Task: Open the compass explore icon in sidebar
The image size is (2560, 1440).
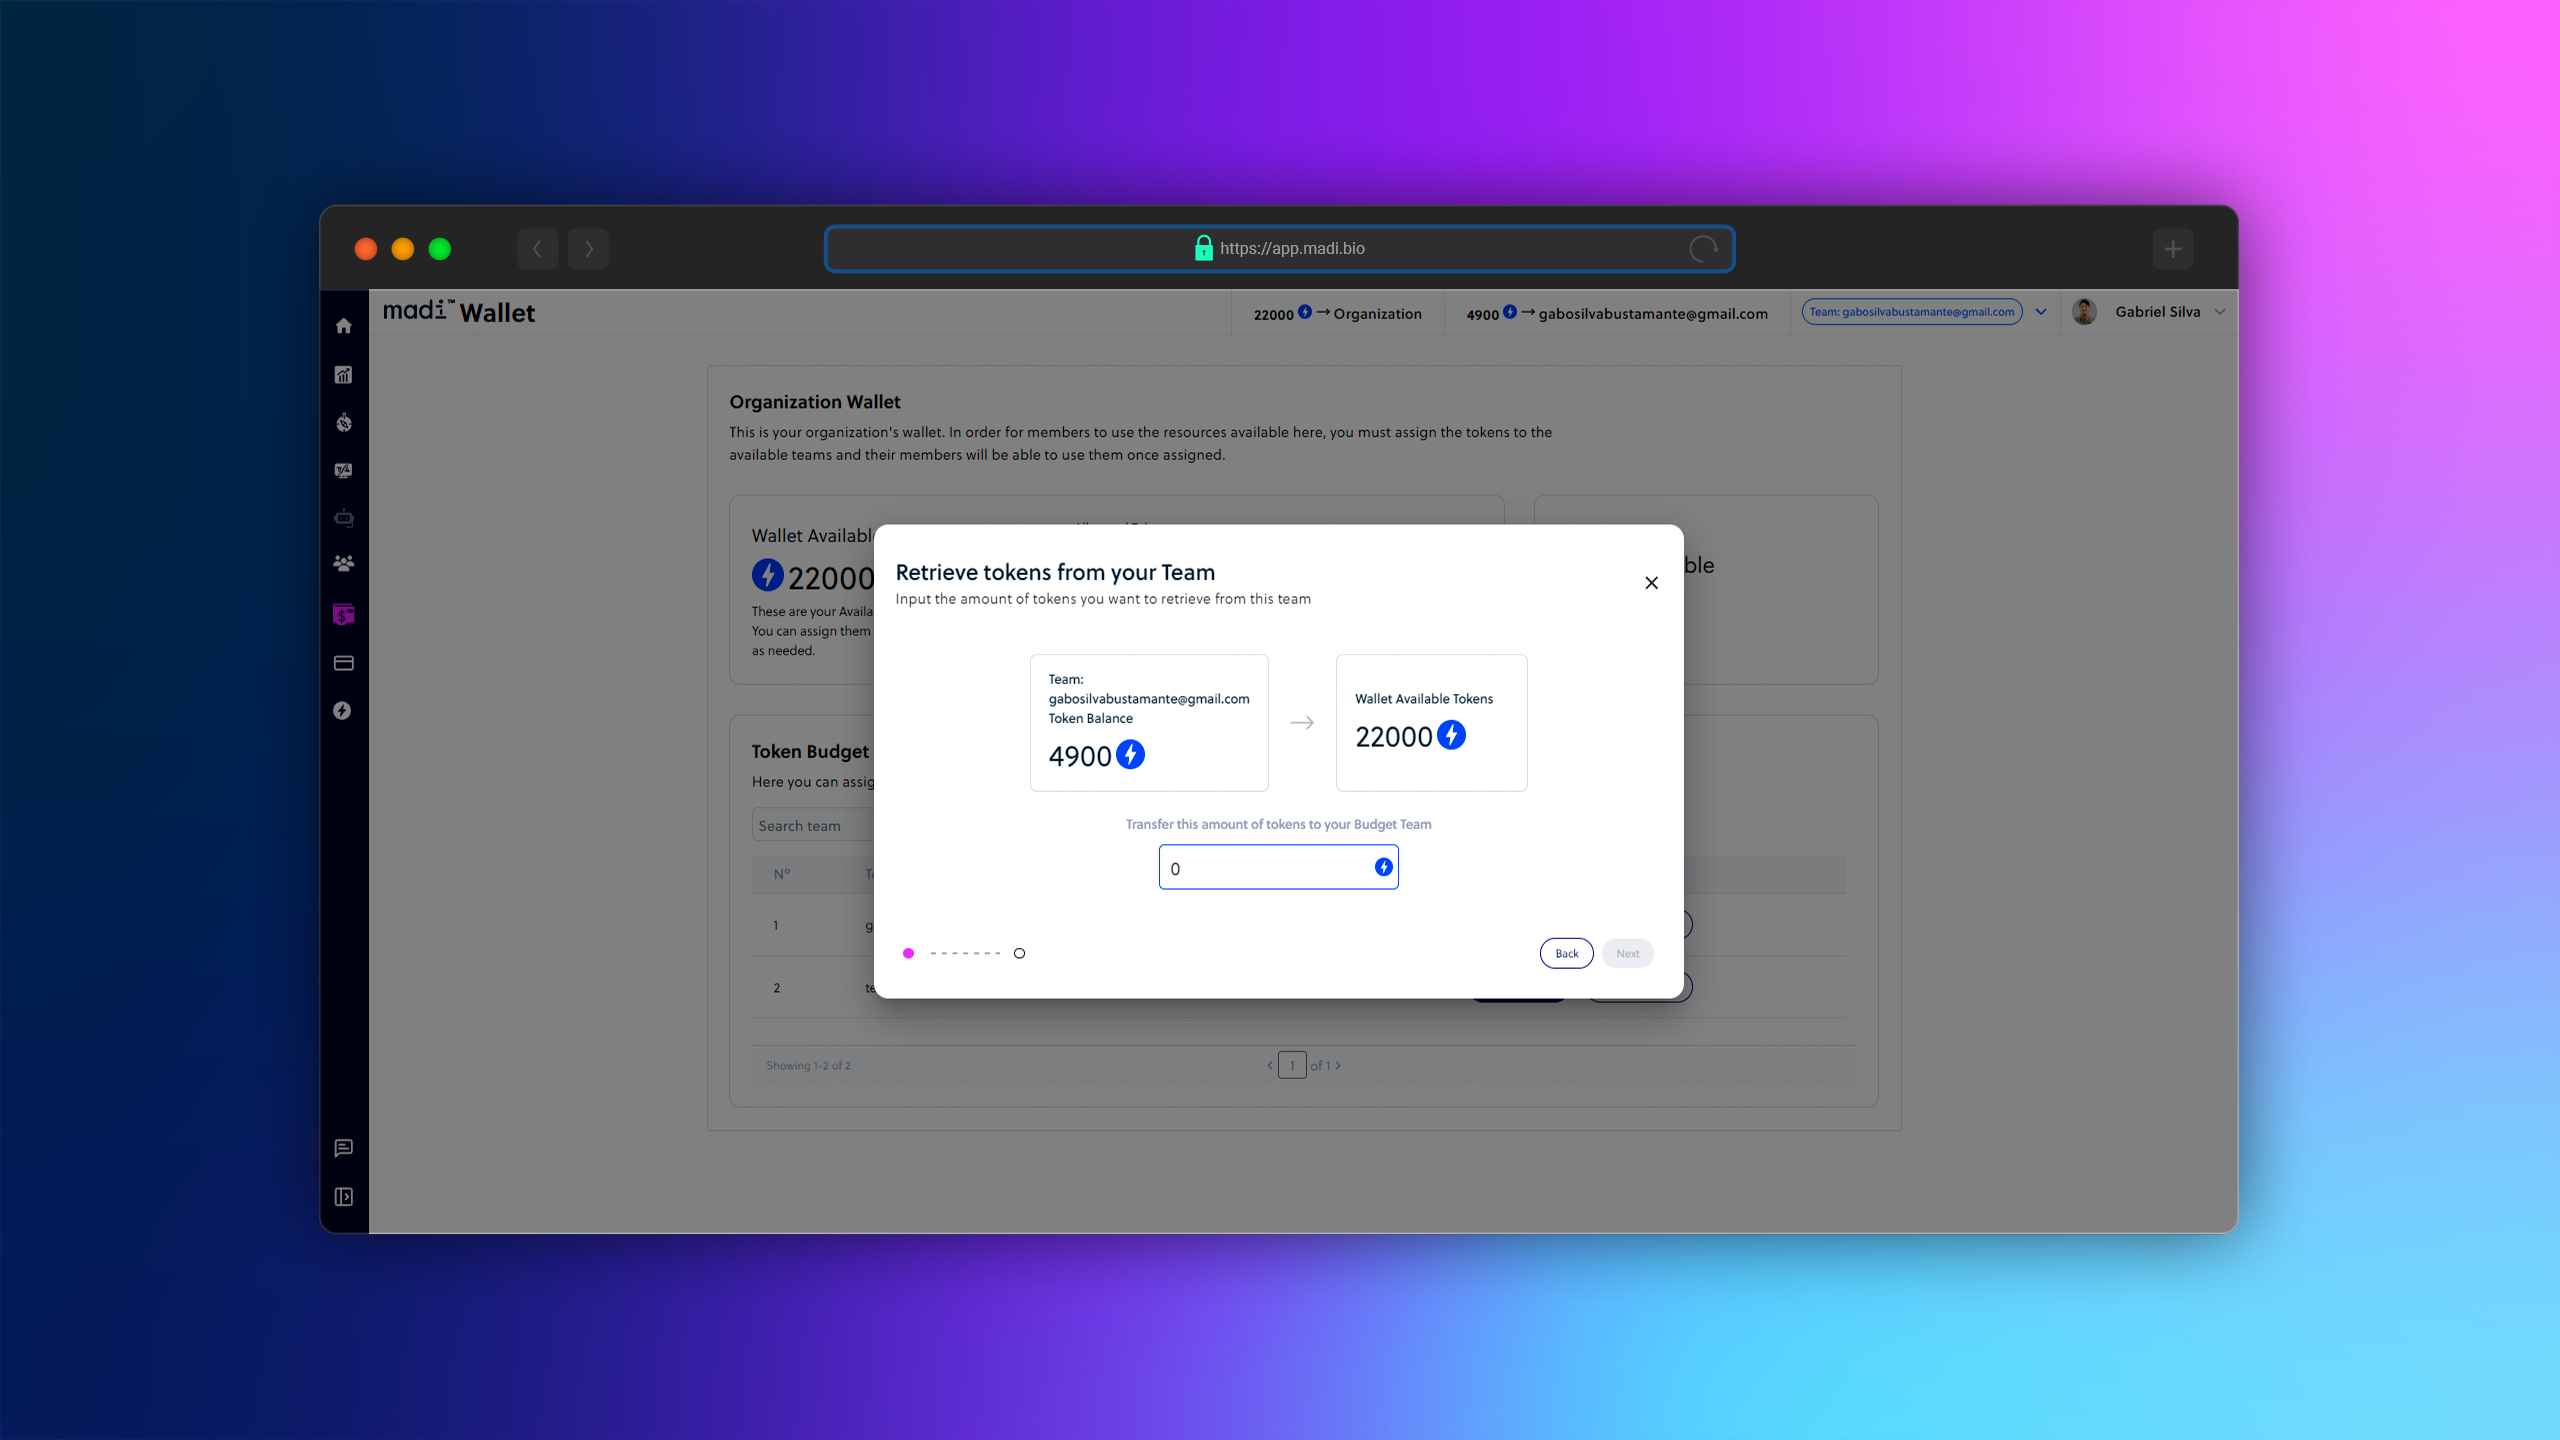Action: pyautogui.click(x=343, y=422)
